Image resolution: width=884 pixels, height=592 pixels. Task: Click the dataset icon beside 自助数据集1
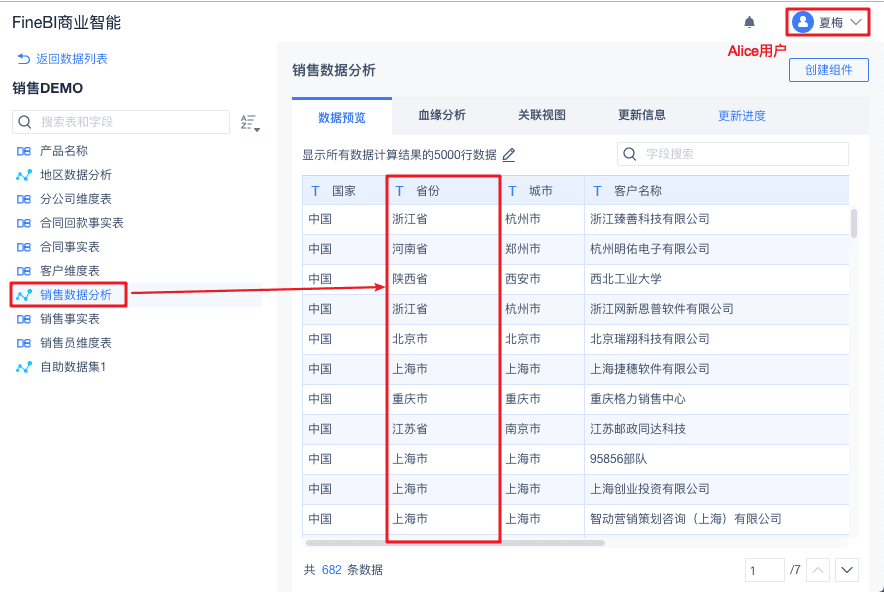[24, 367]
